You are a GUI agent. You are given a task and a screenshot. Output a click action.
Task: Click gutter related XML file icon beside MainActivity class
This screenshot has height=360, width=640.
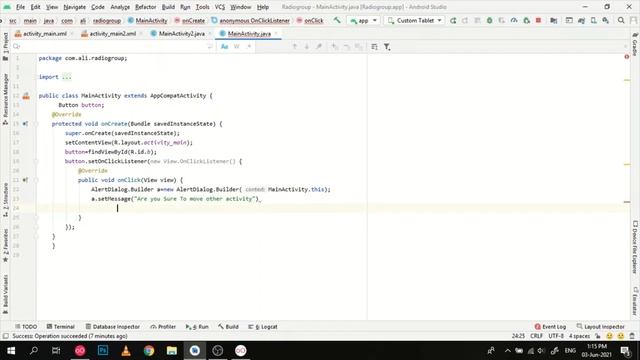click(26, 96)
